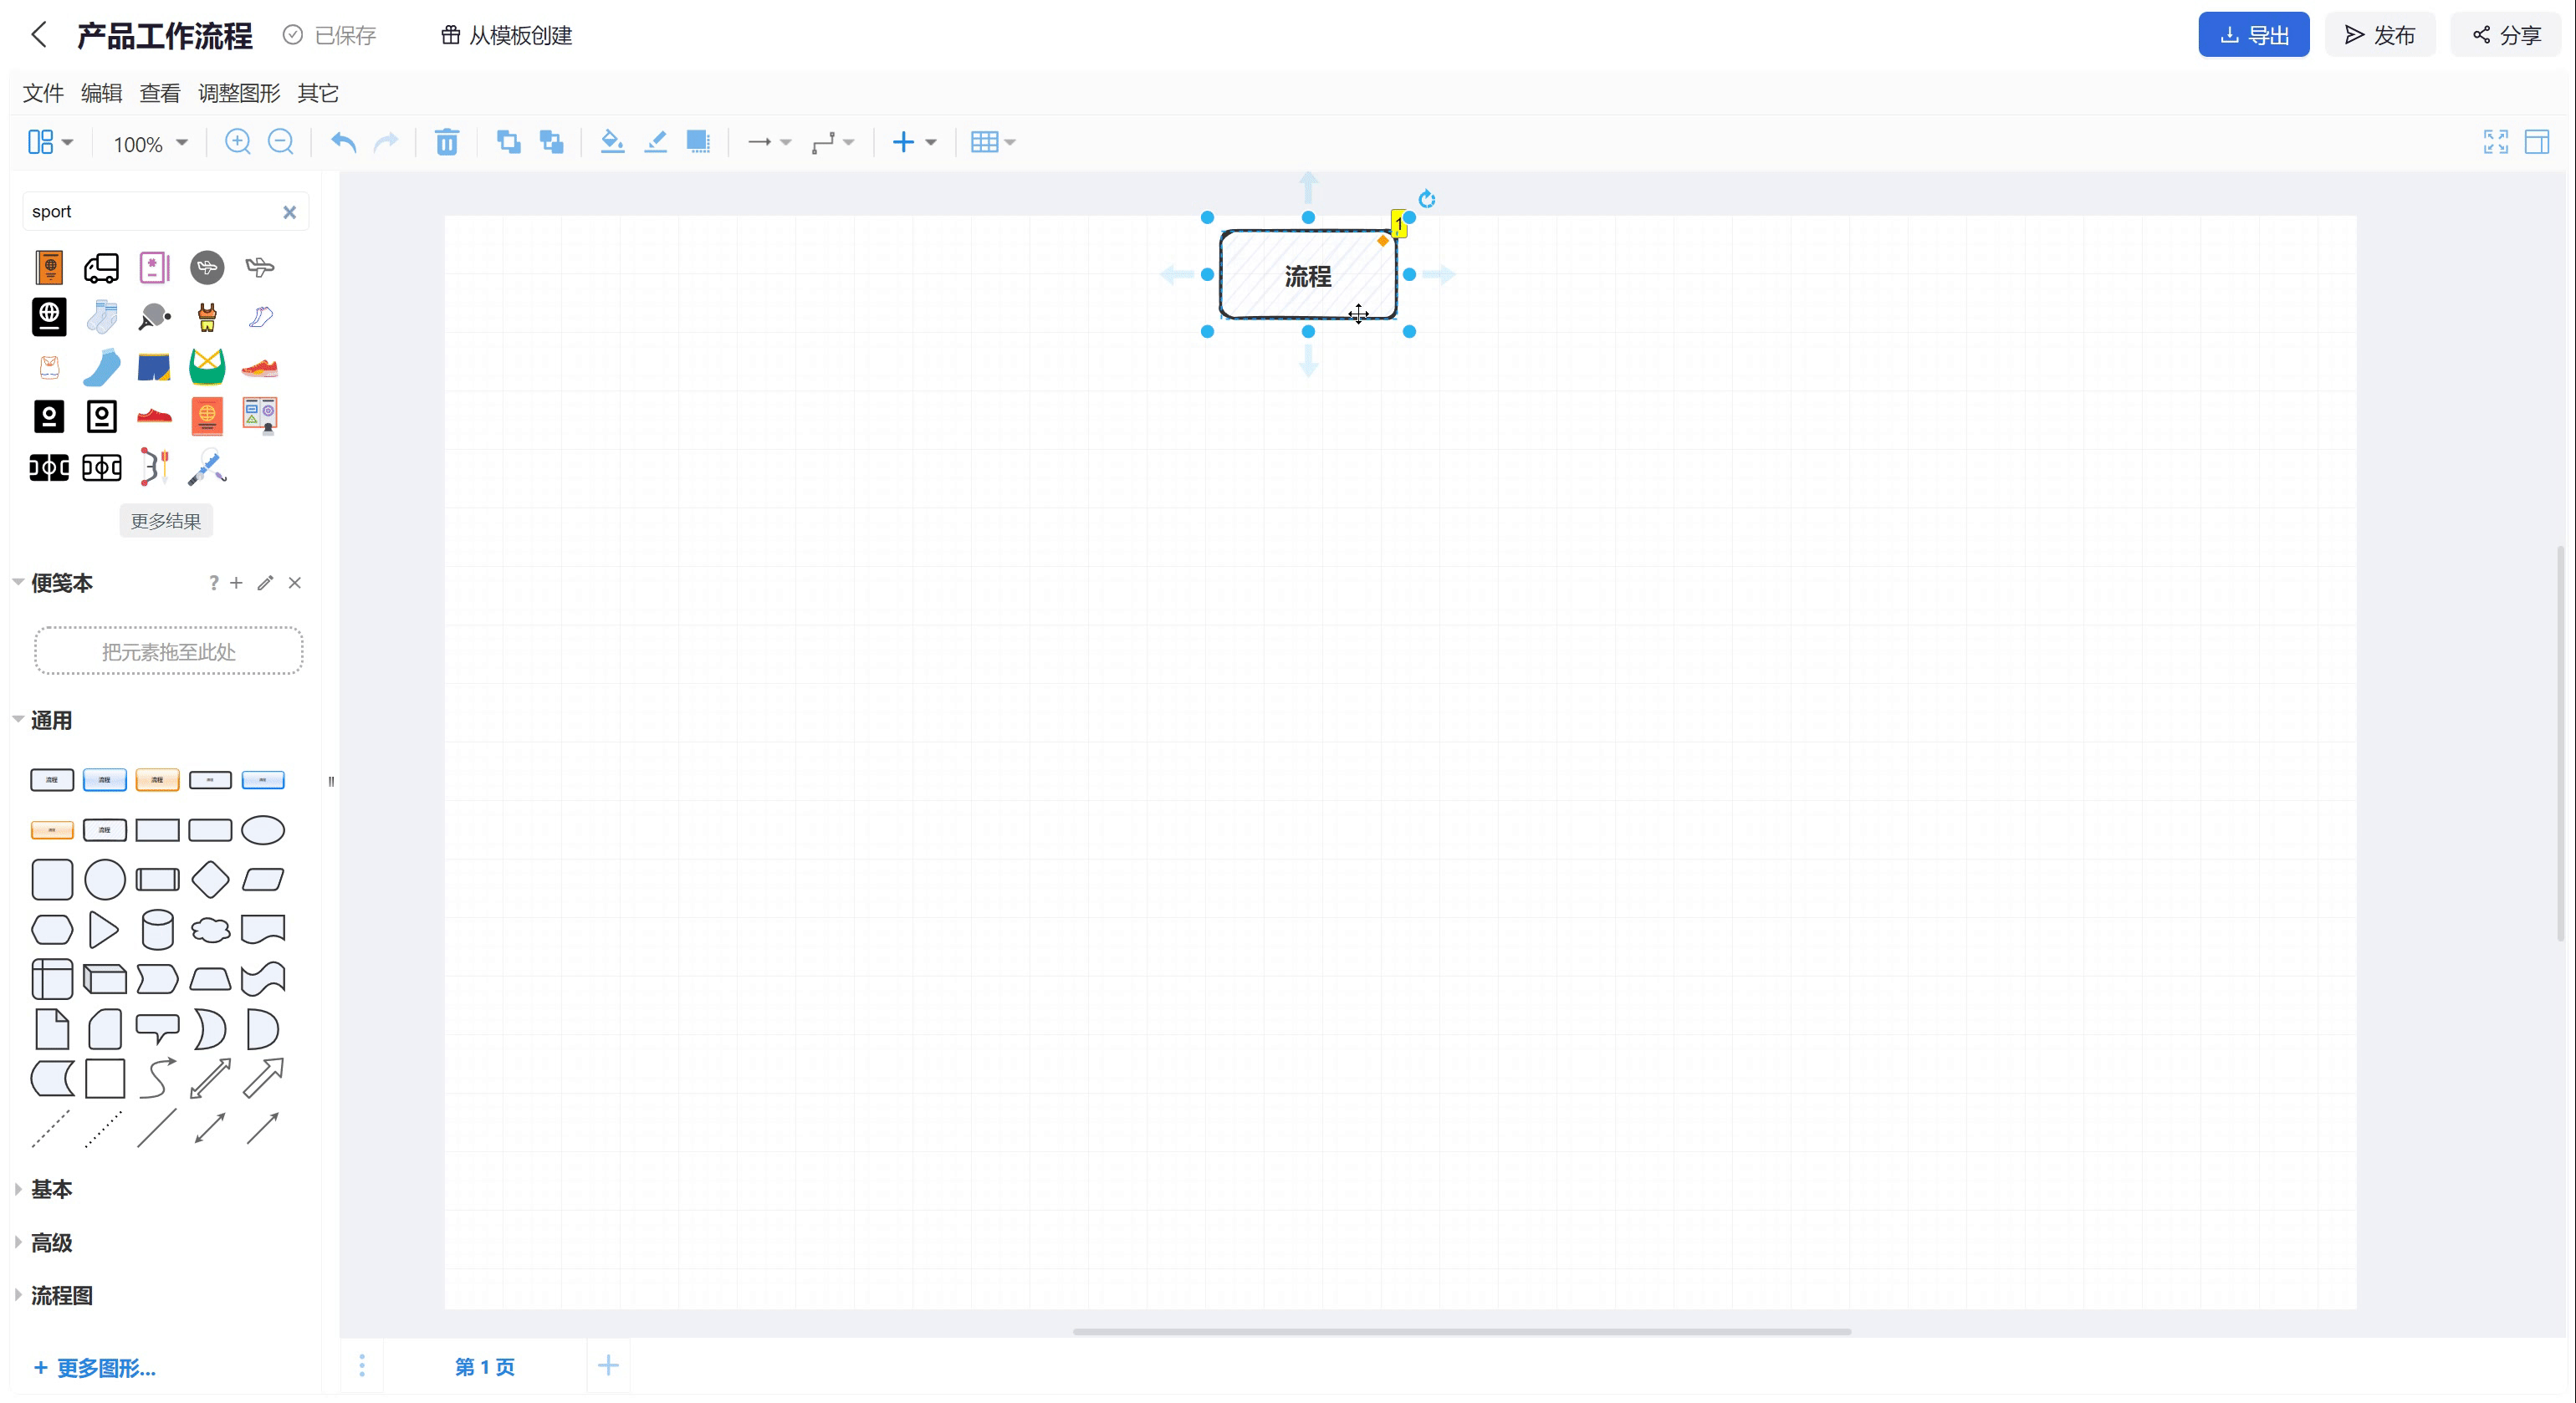Screen dimensions: 2576x1403
Task: Click the blue 导出 button
Action: (2253, 35)
